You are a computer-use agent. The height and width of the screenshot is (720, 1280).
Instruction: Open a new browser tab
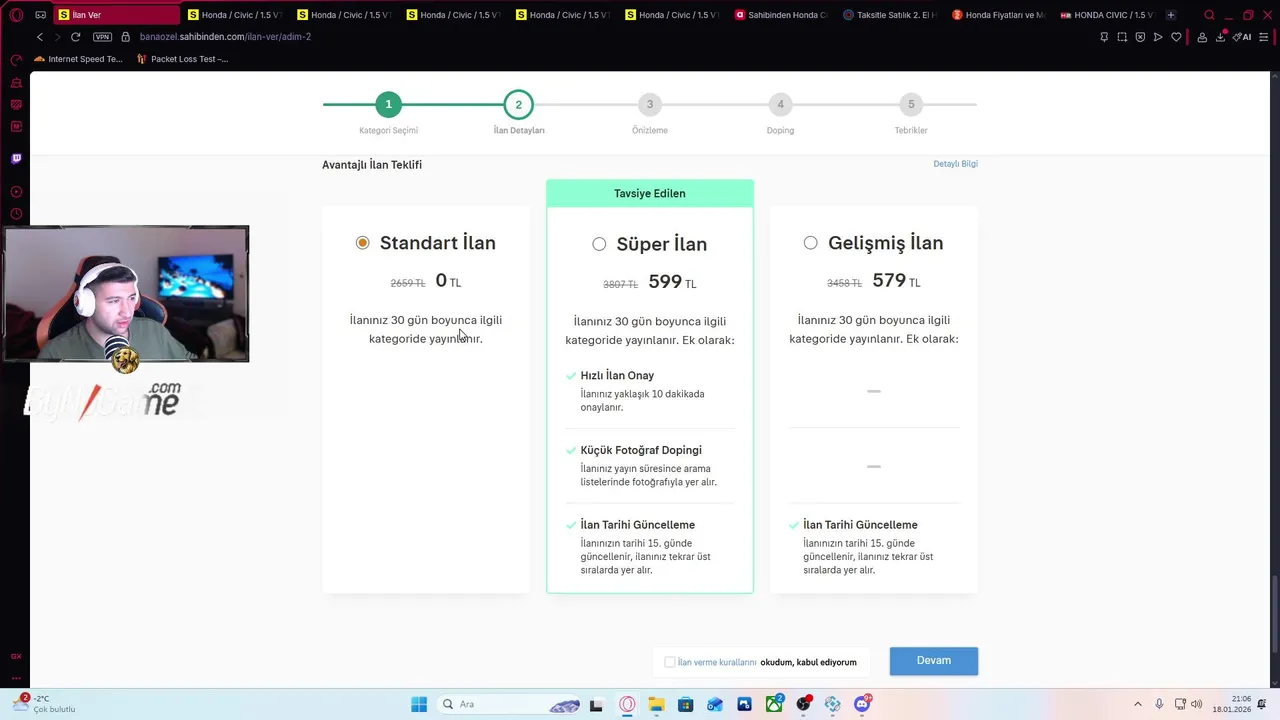(1171, 15)
